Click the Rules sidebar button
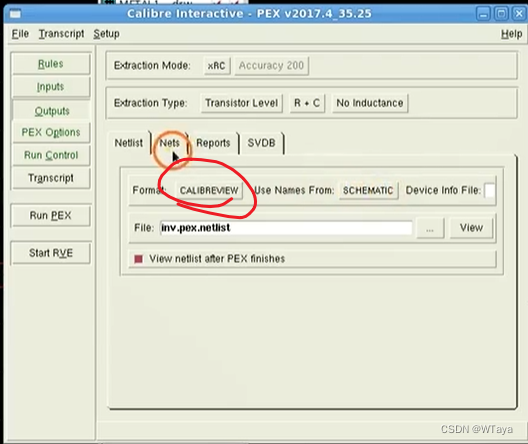 click(x=51, y=64)
